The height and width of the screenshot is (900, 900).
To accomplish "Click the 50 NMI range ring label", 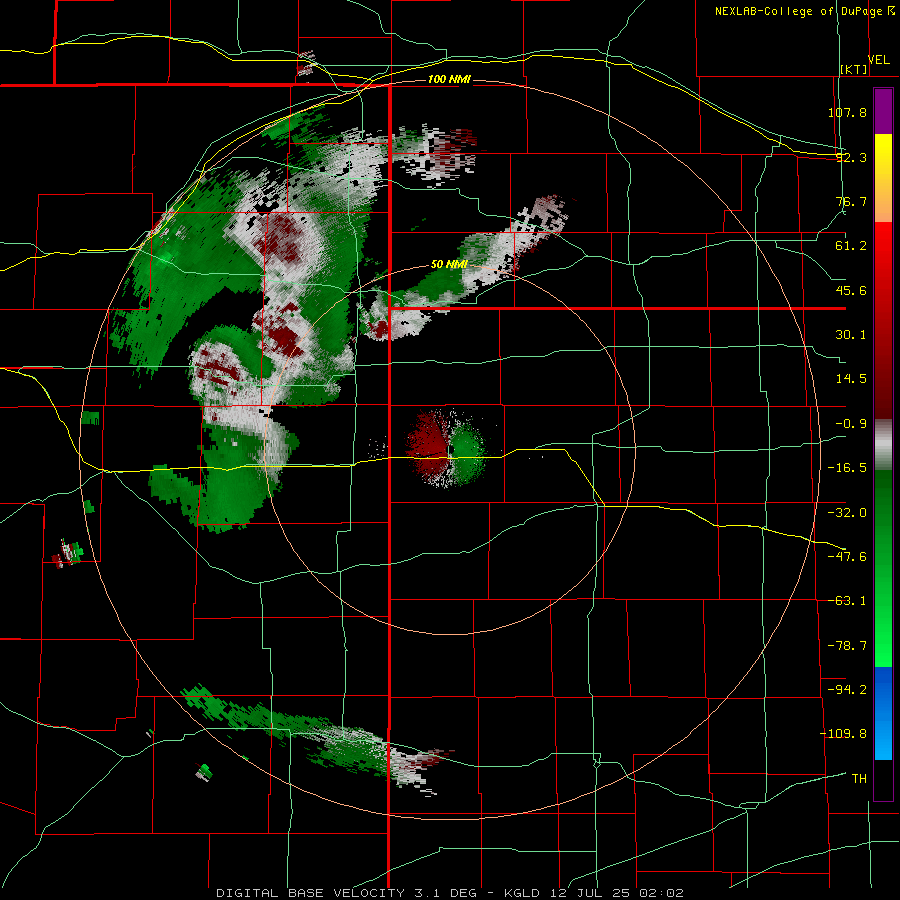I will [449, 265].
